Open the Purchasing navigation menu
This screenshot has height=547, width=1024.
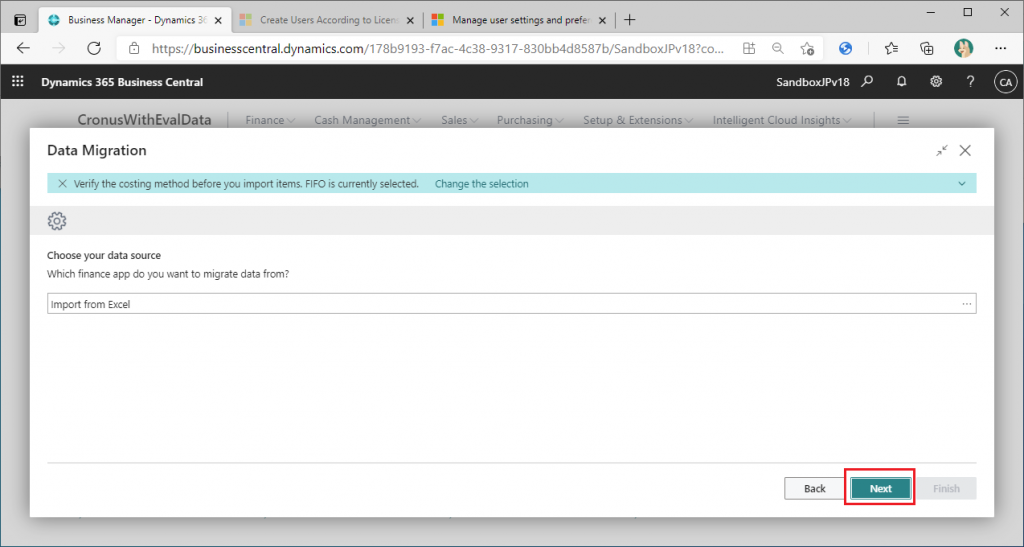[530, 120]
